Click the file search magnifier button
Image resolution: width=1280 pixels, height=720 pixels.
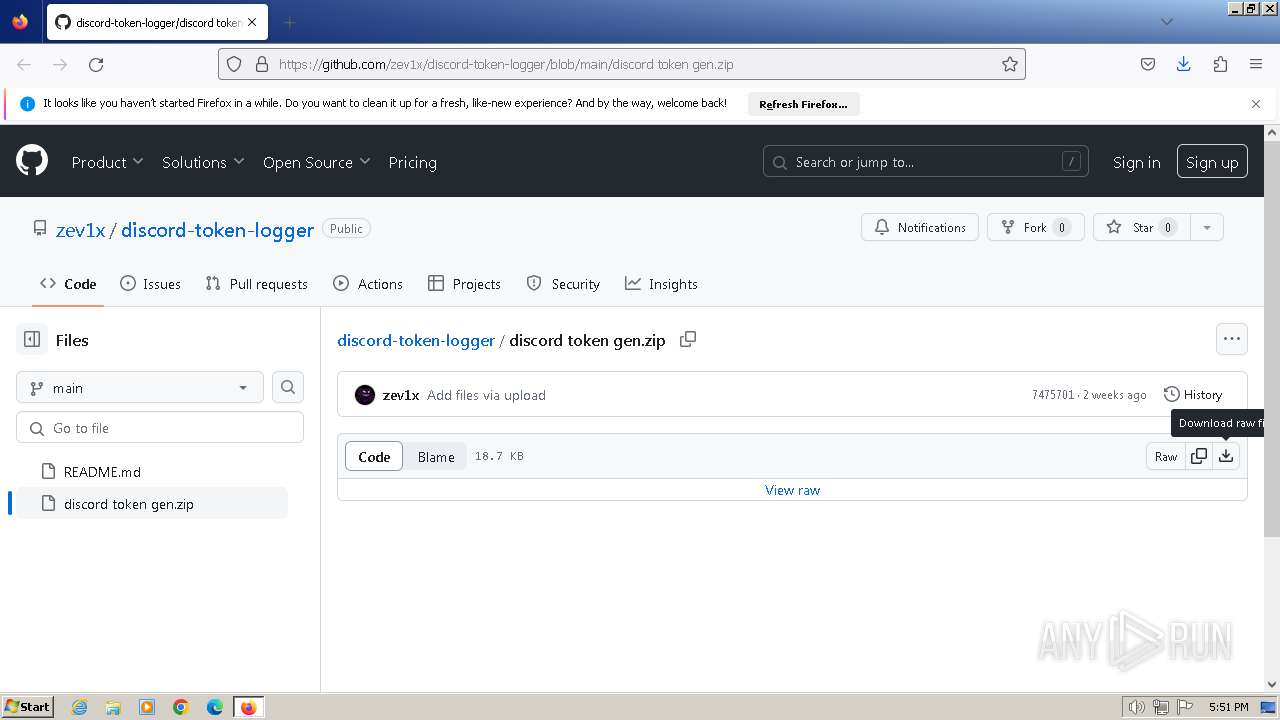point(288,387)
